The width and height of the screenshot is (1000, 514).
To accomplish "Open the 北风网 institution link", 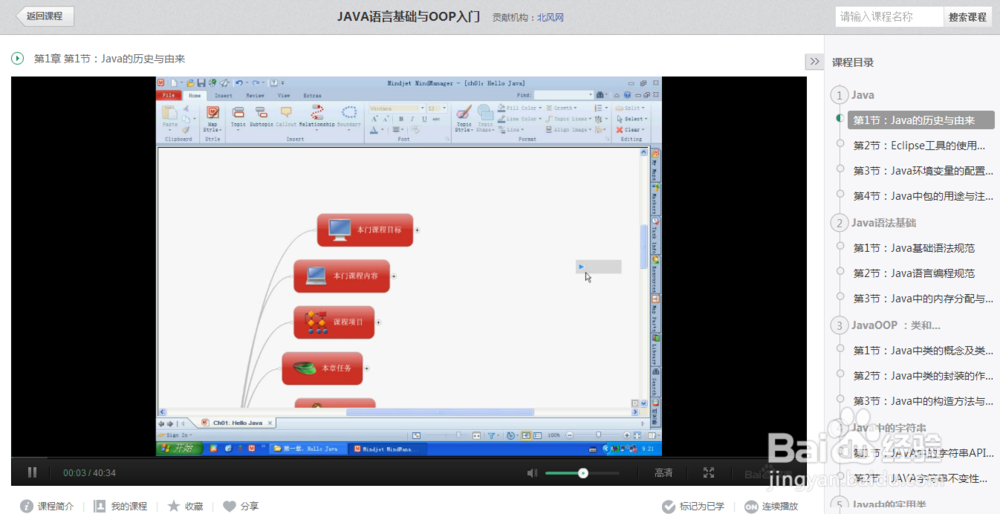I will pyautogui.click(x=550, y=17).
